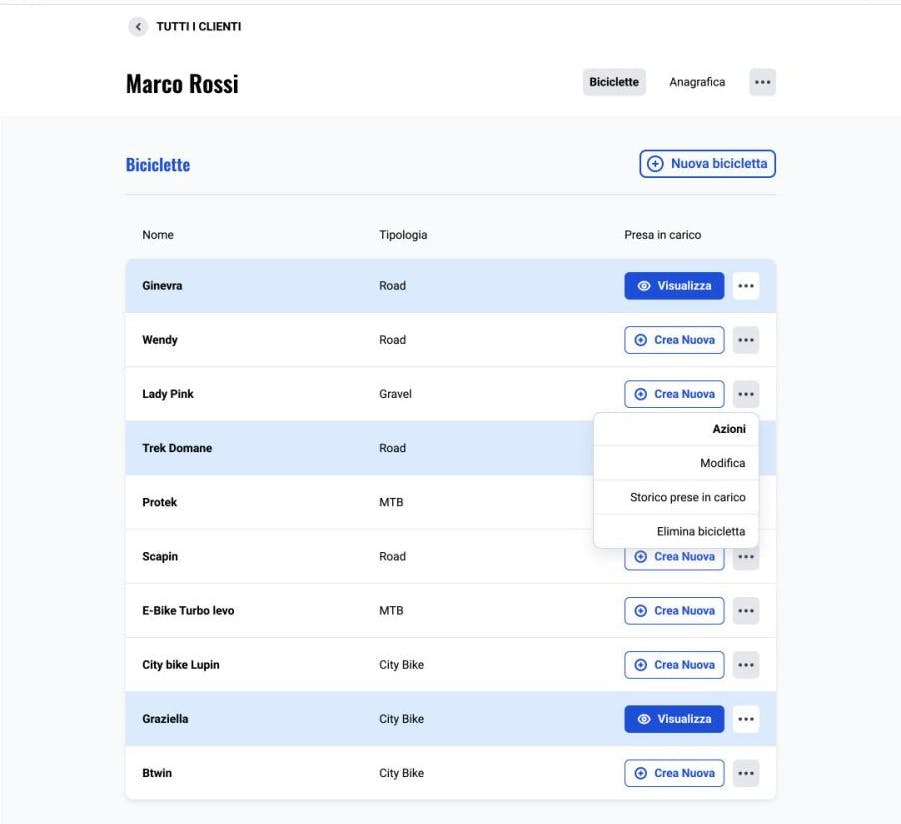Open the three-dot menu beside Anagrafica

(762, 82)
